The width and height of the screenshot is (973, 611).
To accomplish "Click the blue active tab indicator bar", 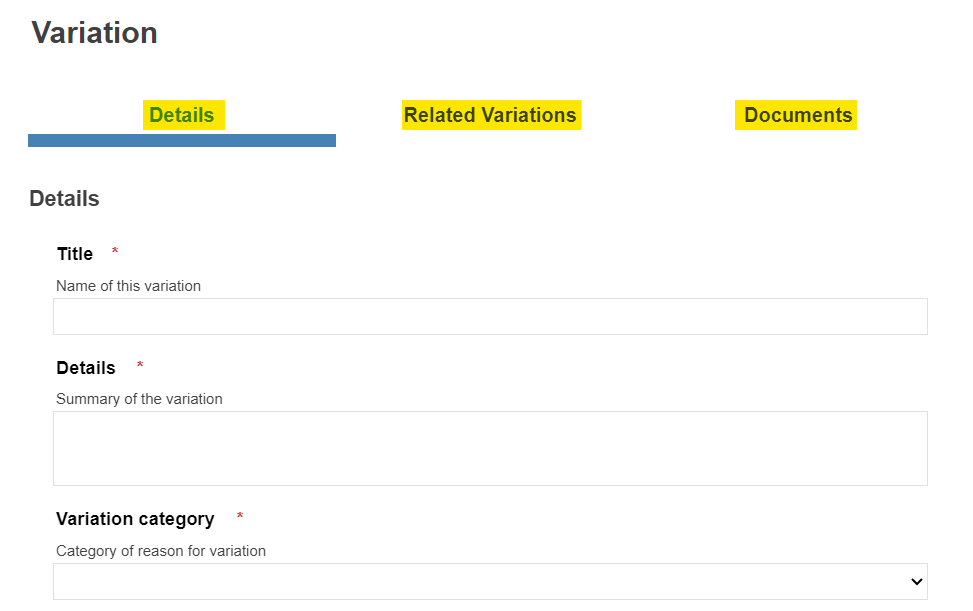I will [x=182, y=140].
